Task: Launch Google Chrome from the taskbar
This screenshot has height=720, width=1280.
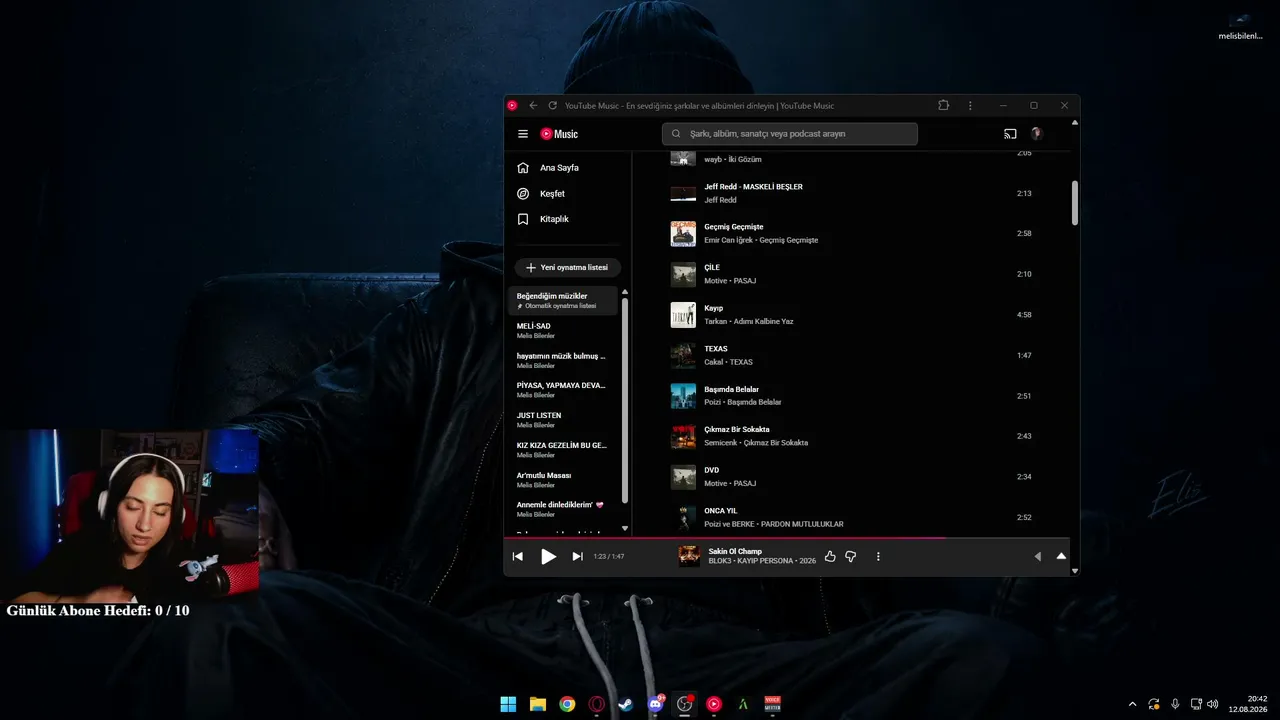Action: 567,704
